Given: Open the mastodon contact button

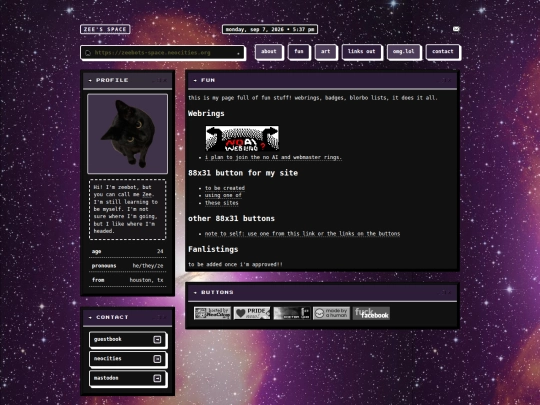Looking at the screenshot, I should click(x=128, y=378).
